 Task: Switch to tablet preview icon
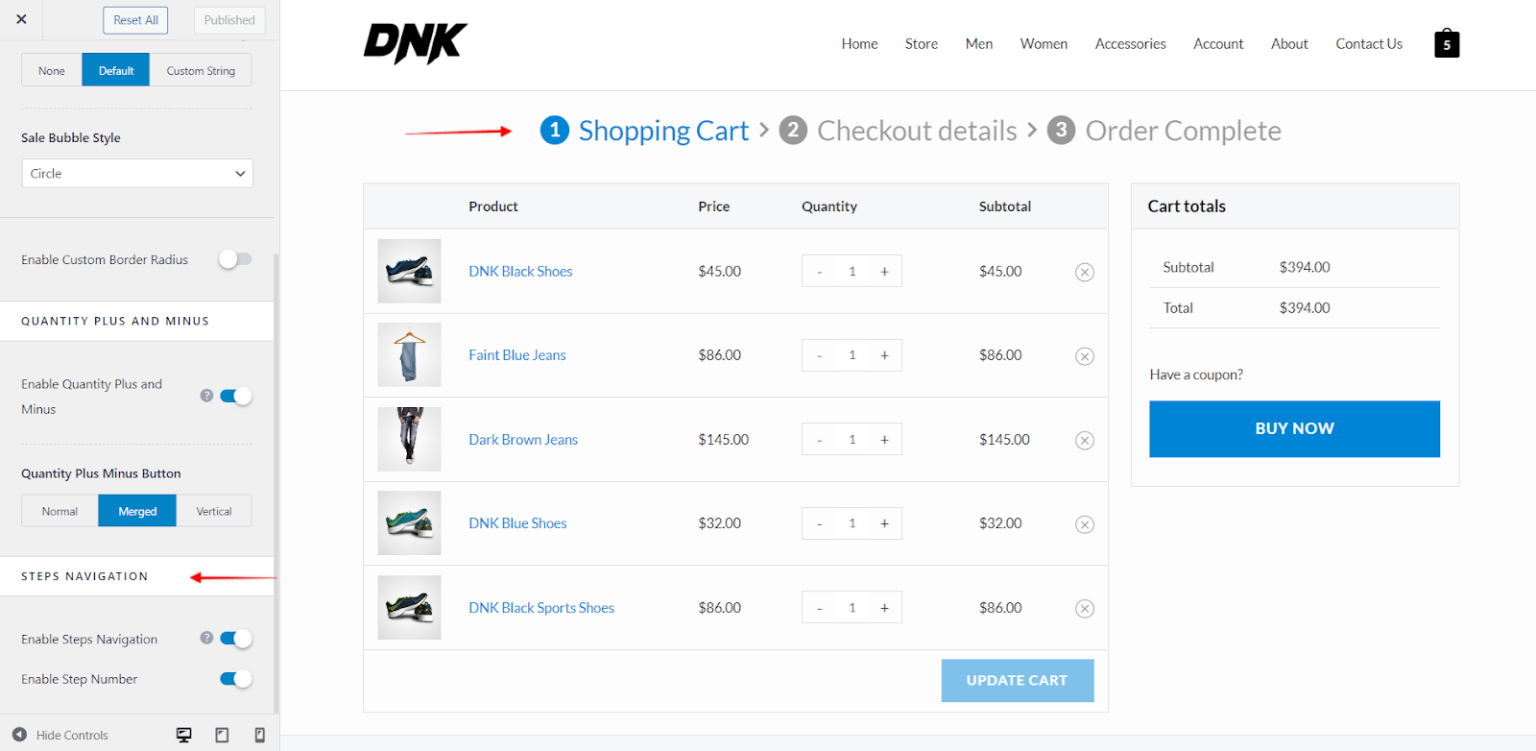[x=222, y=735]
